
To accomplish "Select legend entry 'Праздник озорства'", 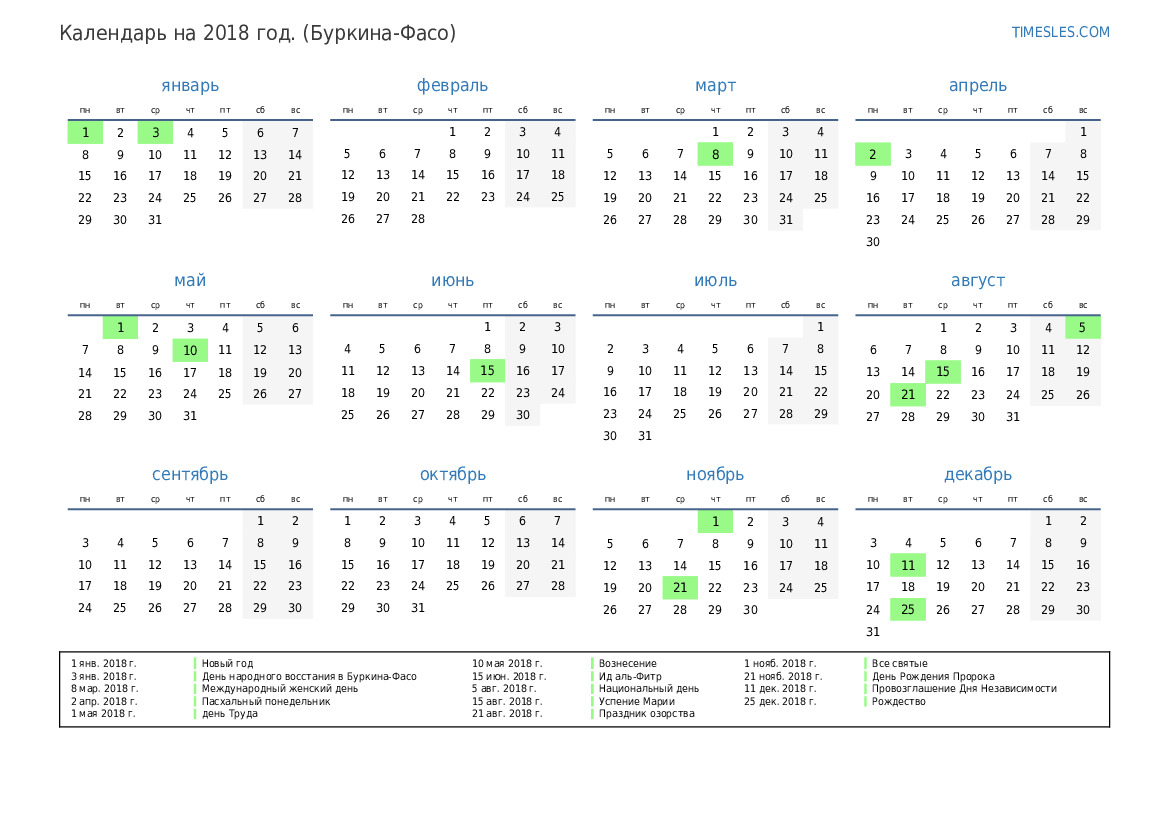I will pyautogui.click(x=646, y=714).
